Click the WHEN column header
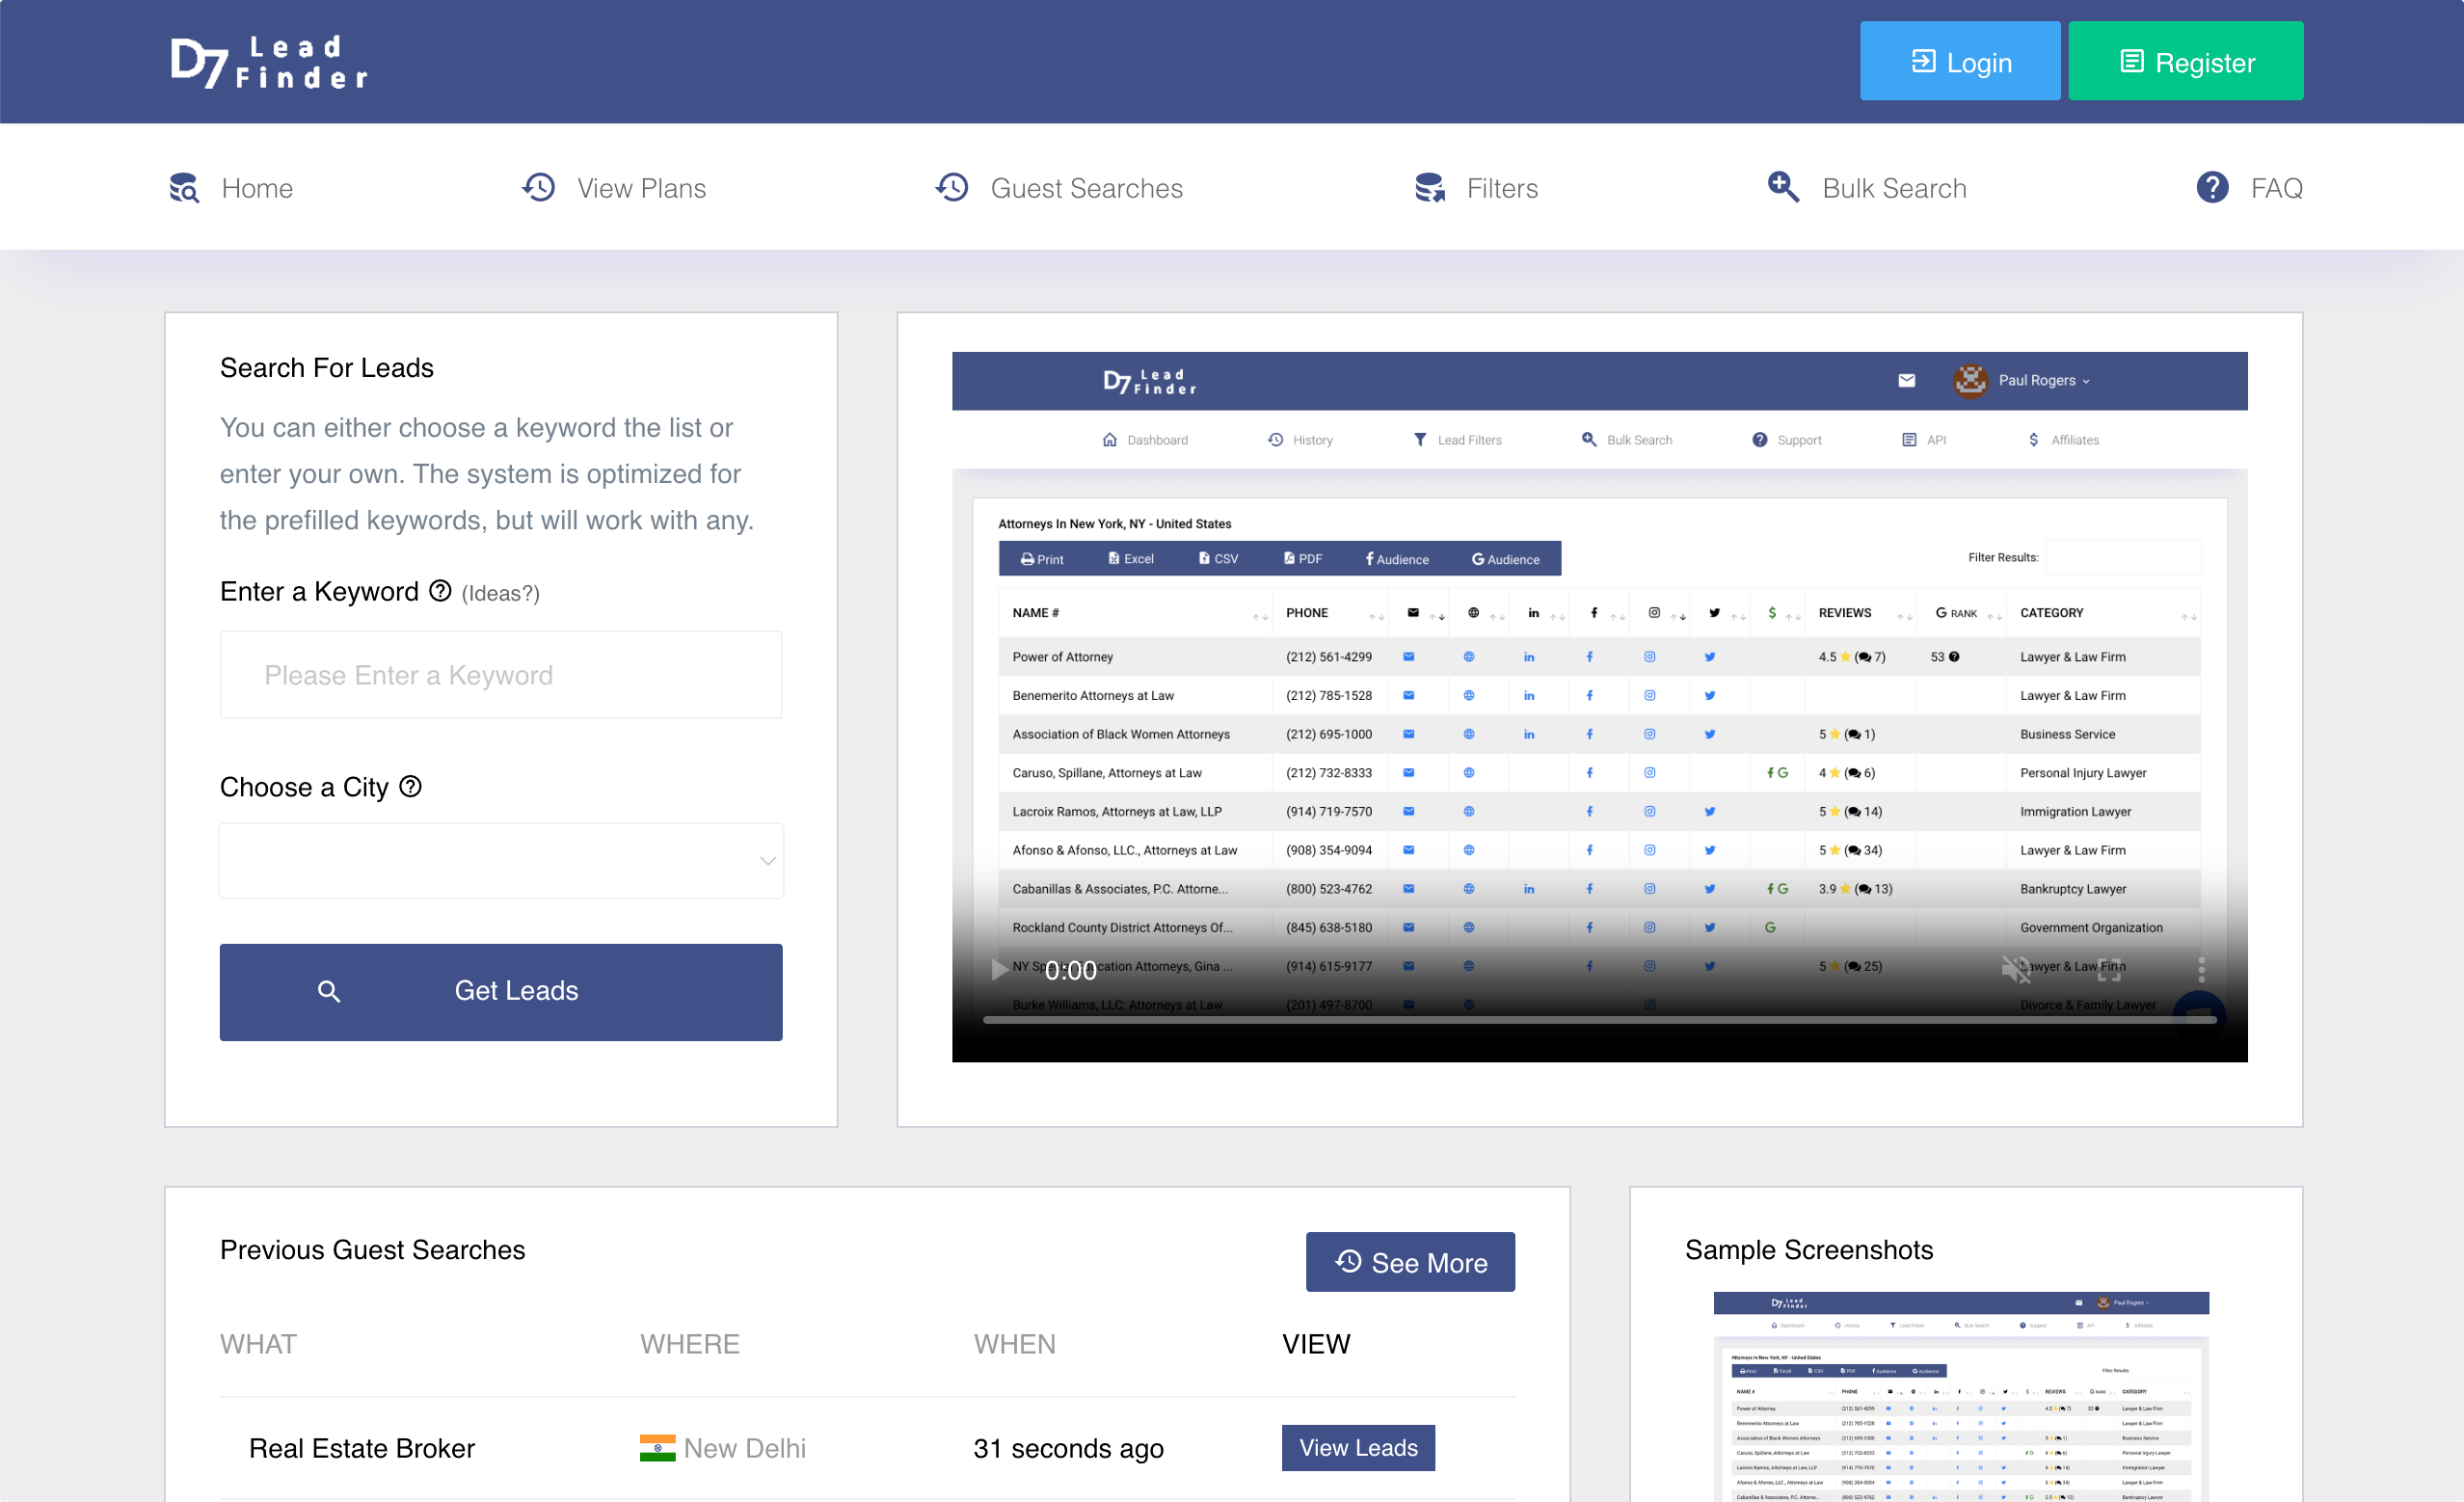 point(1015,1344)
